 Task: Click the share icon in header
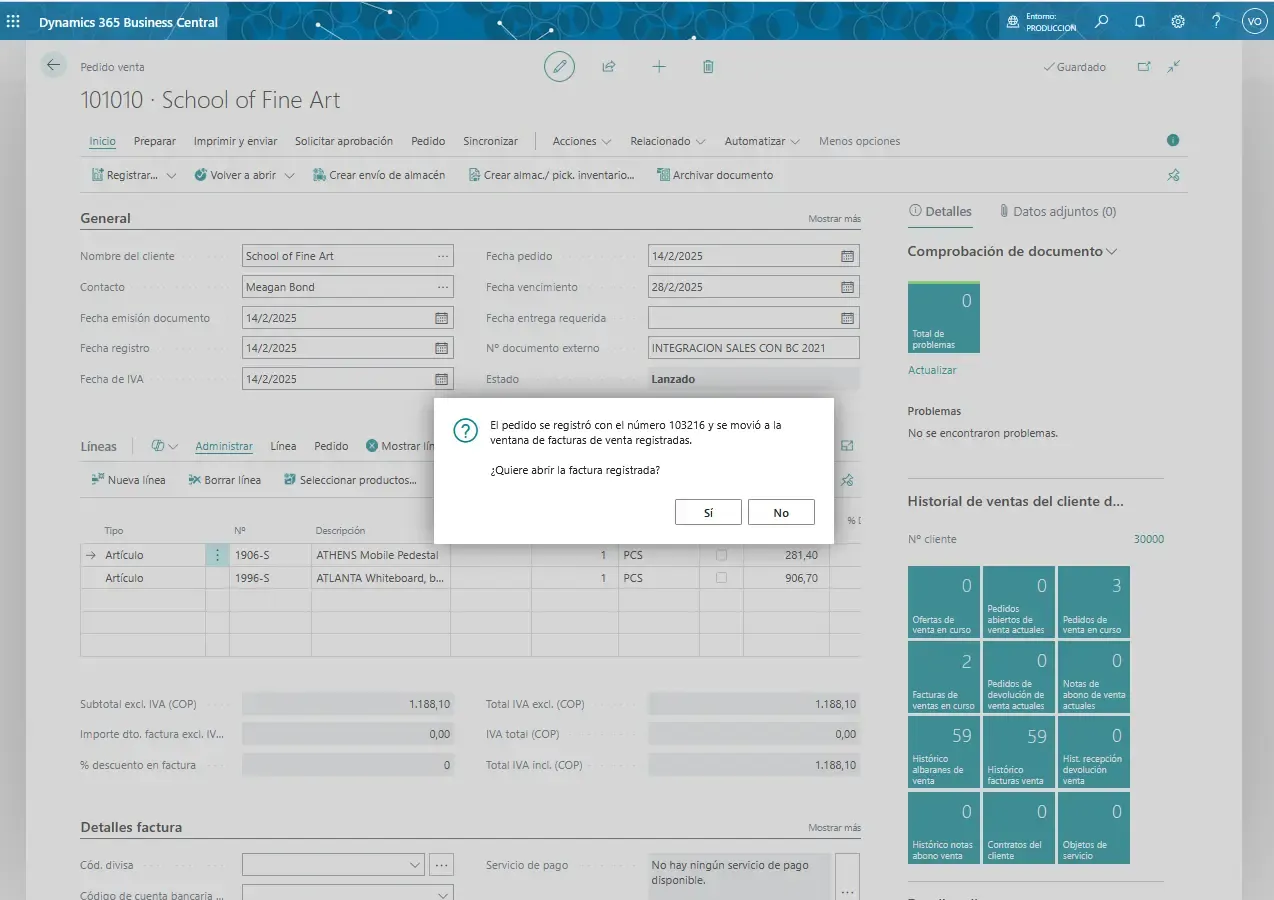coord(608,67)
